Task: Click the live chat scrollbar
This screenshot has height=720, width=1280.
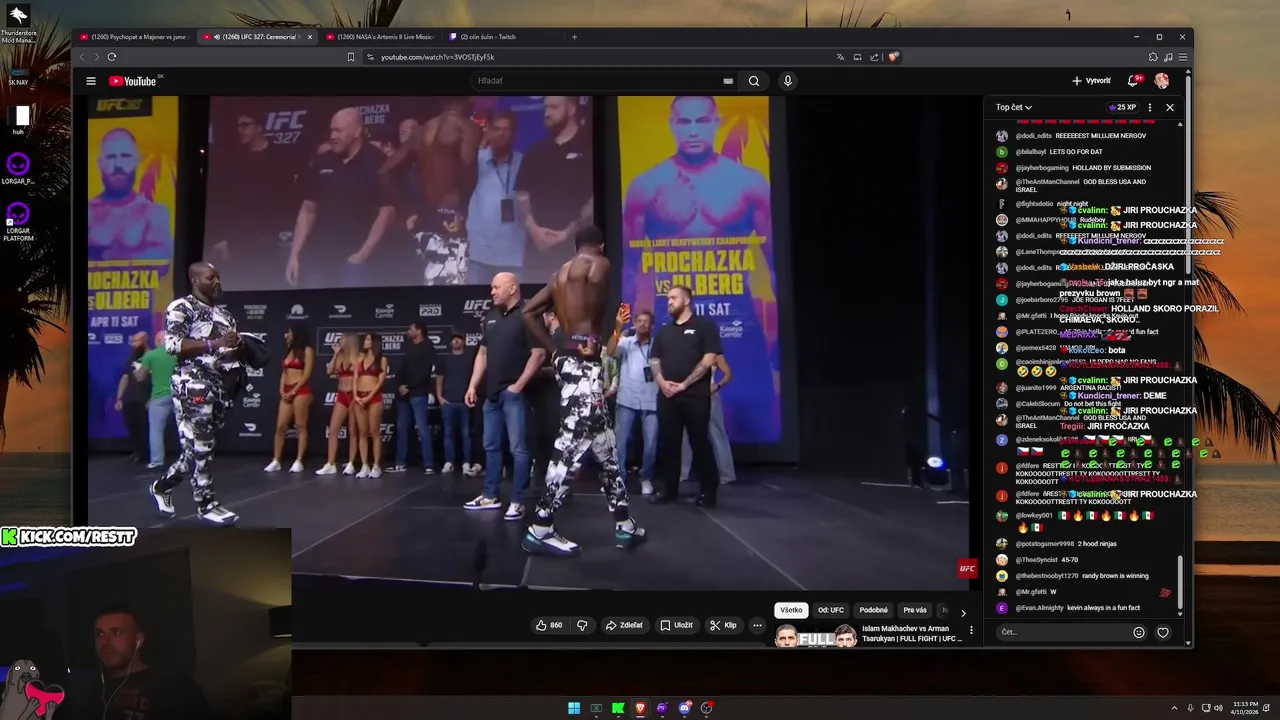Action: 1180,580
